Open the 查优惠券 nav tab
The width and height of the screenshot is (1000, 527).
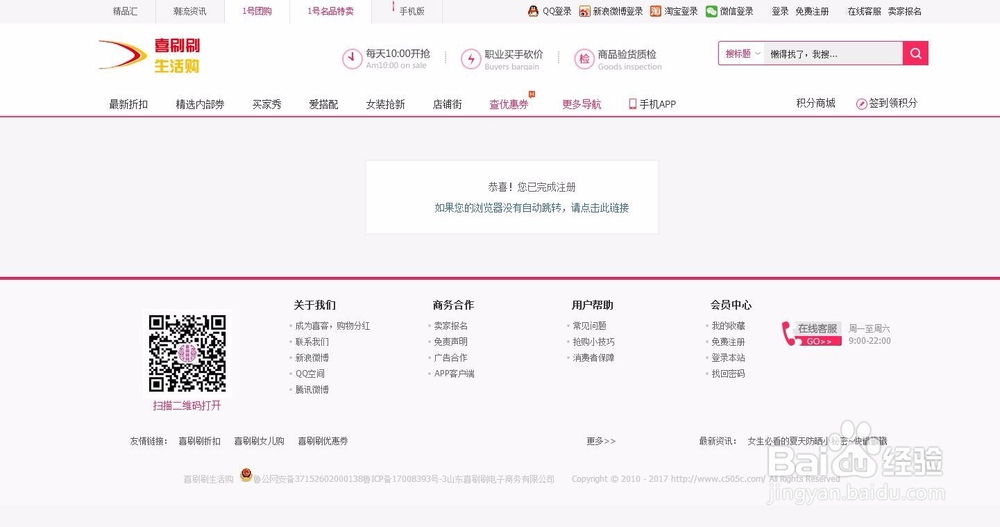[x=509, y=104]
